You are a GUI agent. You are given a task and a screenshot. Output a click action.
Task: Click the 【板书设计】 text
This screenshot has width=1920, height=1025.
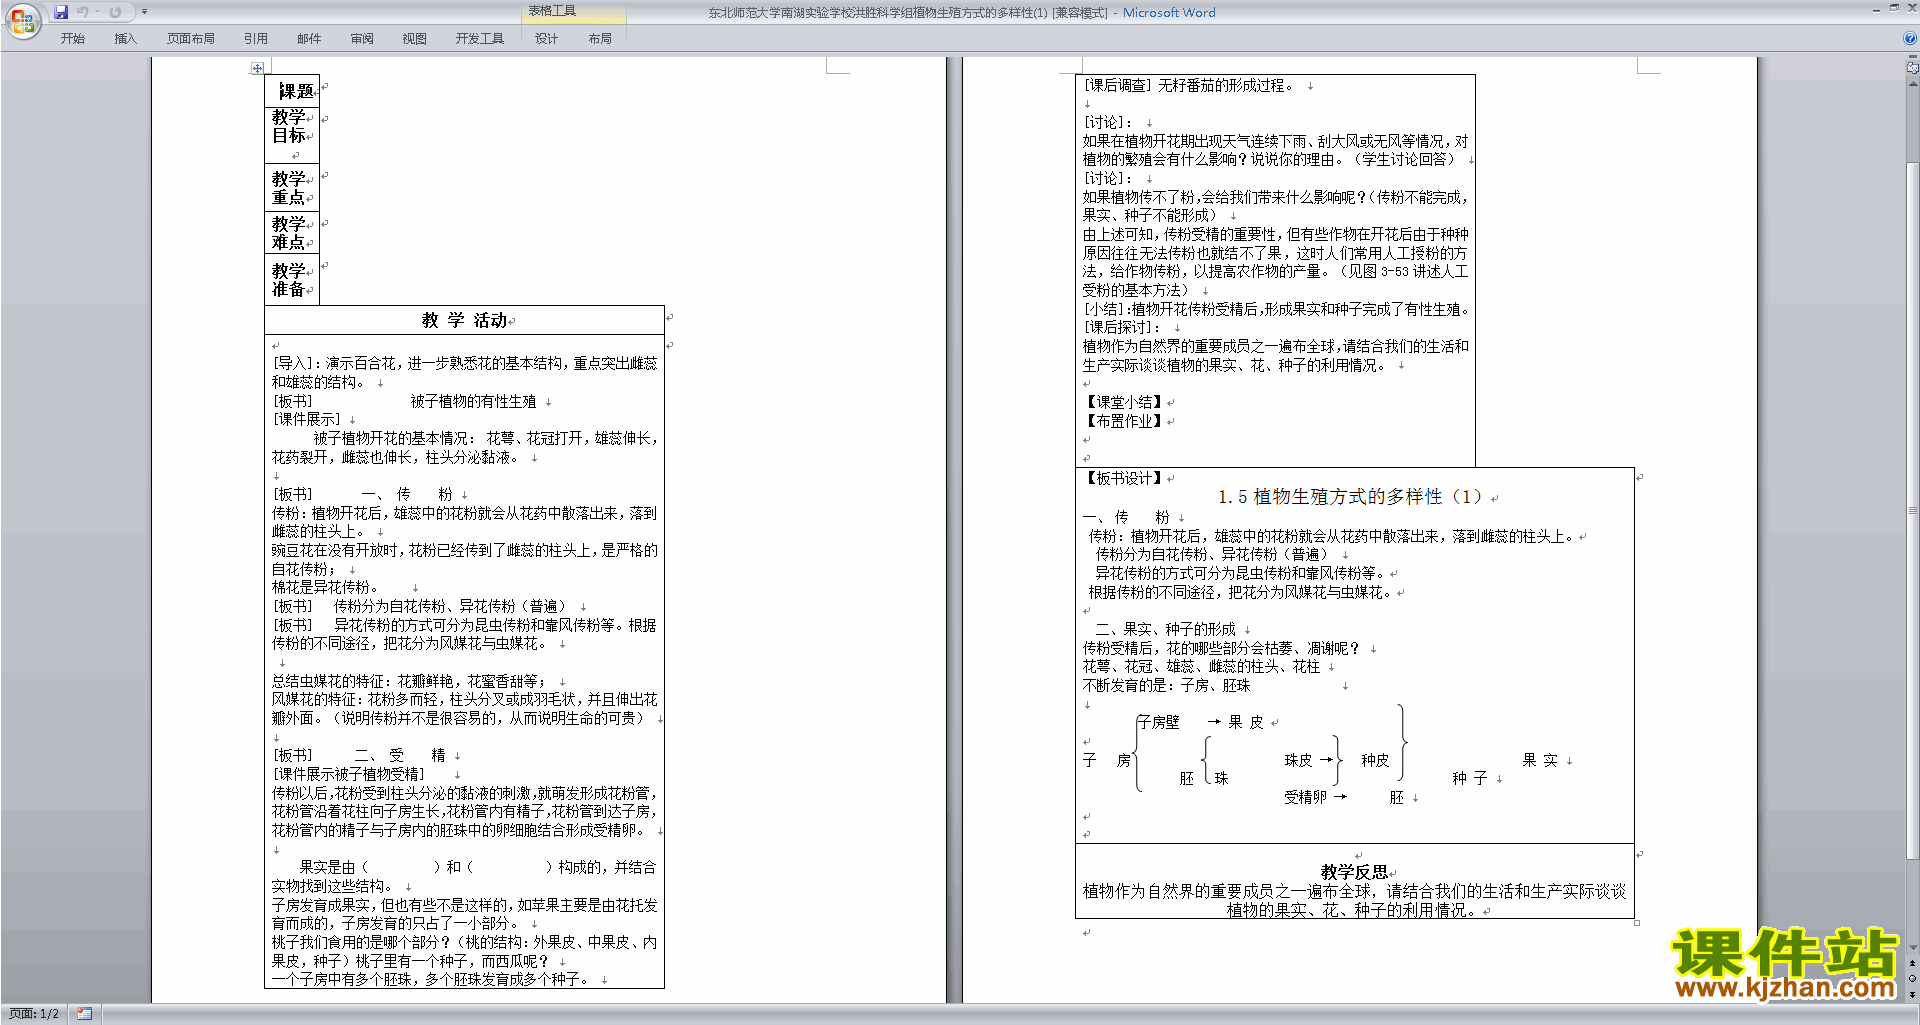[x=1123, y=478]
